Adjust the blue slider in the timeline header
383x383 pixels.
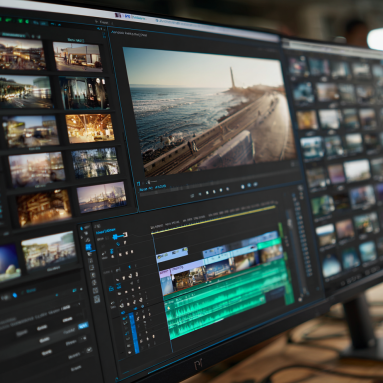(x=119, y=236)
